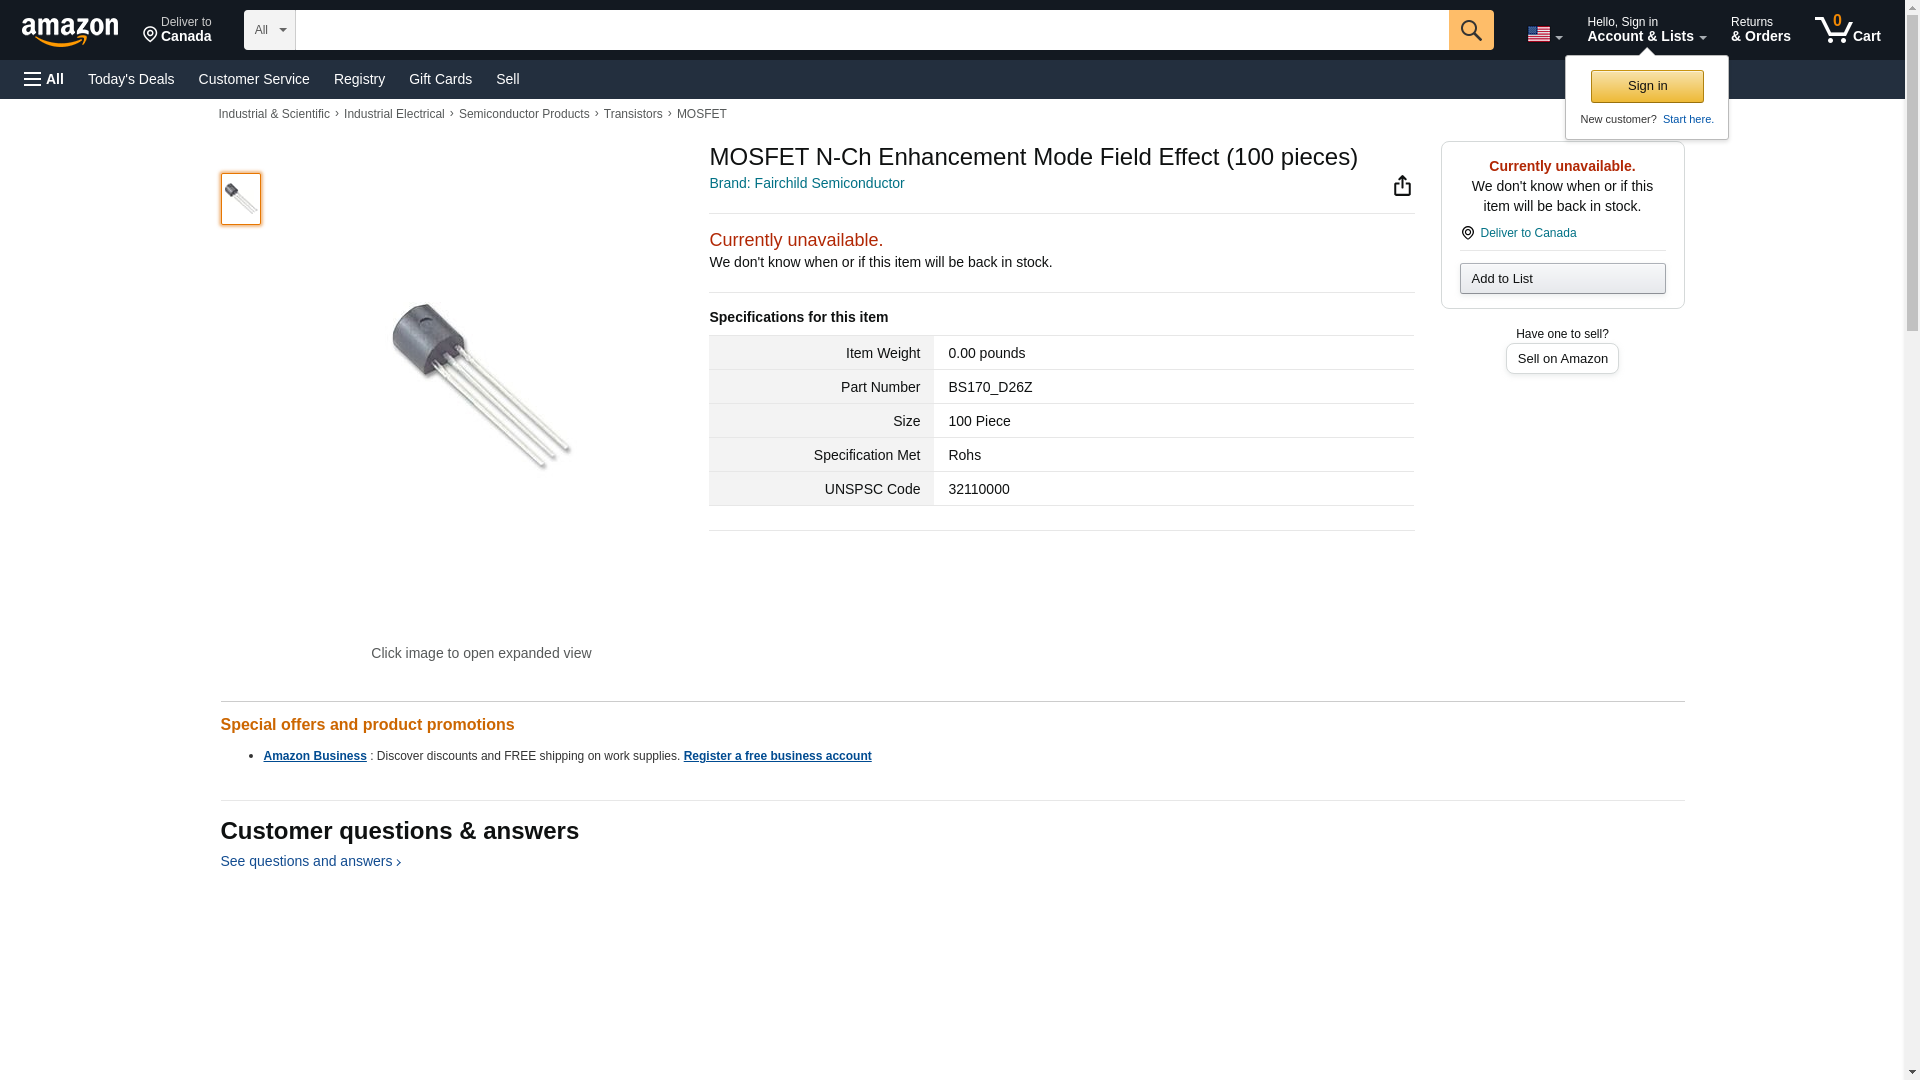
Task: Click the yellow Sign in button
Action: 1646,86
